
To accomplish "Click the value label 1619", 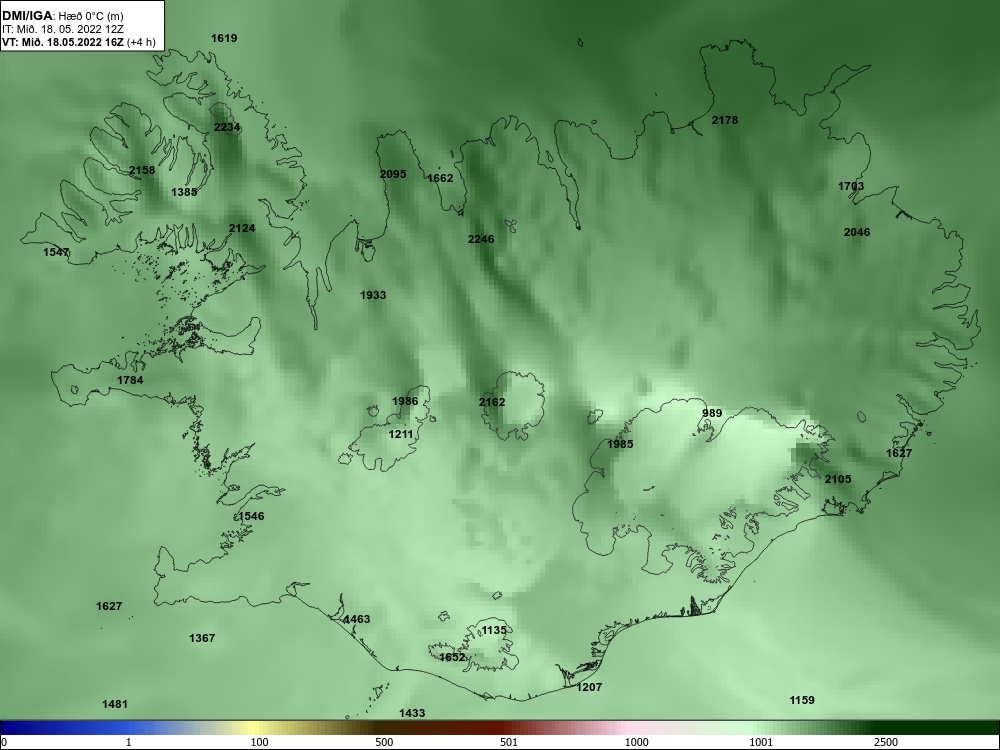I will 224,38.
